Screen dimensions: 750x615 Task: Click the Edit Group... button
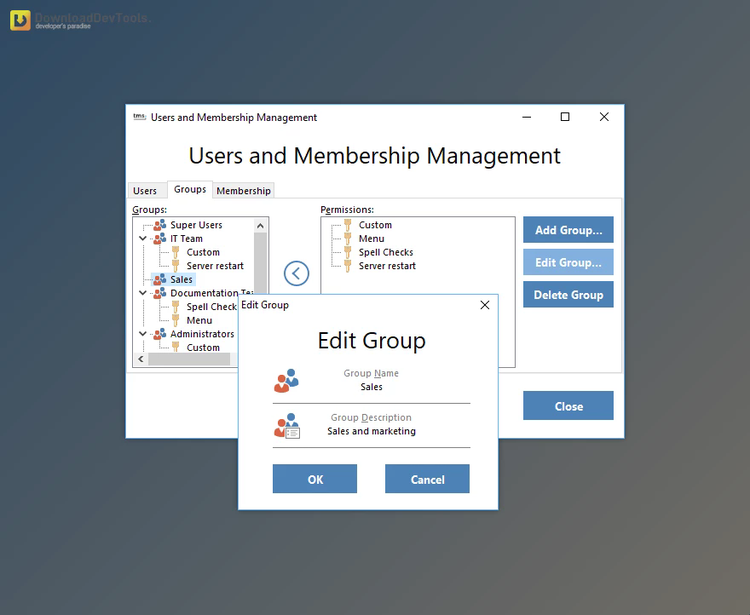click(x=568, y=263)
